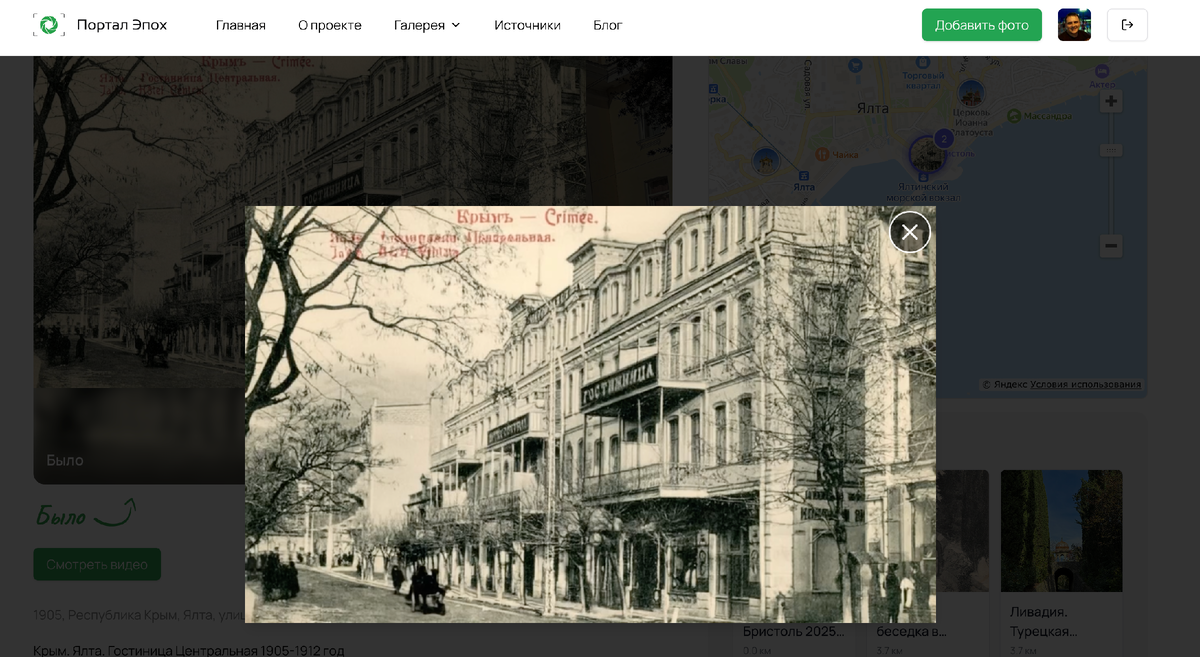Open the Блог nav item
The image size is (1200, 657).
coord(608,25)
